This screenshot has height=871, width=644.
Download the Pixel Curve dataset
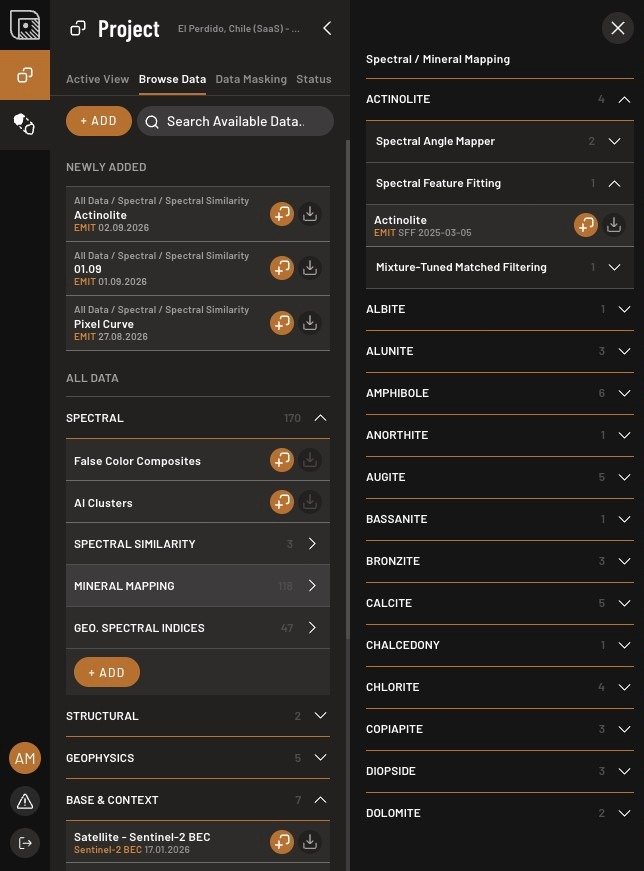tap(310, 323)
